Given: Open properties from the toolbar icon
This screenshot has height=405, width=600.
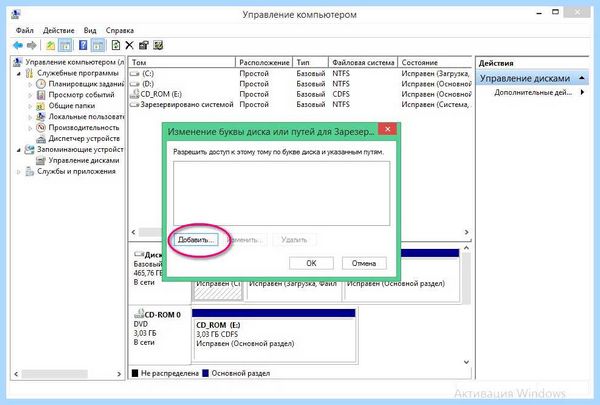Looking at the screenshot, I should (x=143, y=46).
